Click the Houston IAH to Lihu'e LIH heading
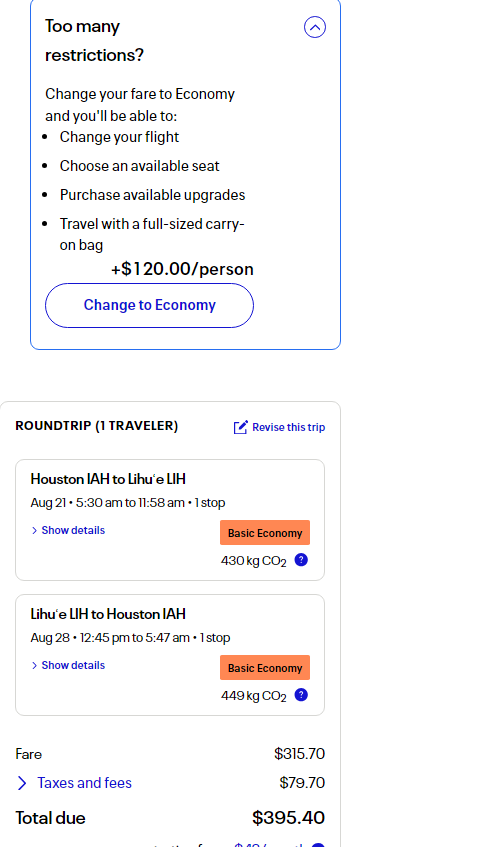500x847 pixels. coord(108,479)
